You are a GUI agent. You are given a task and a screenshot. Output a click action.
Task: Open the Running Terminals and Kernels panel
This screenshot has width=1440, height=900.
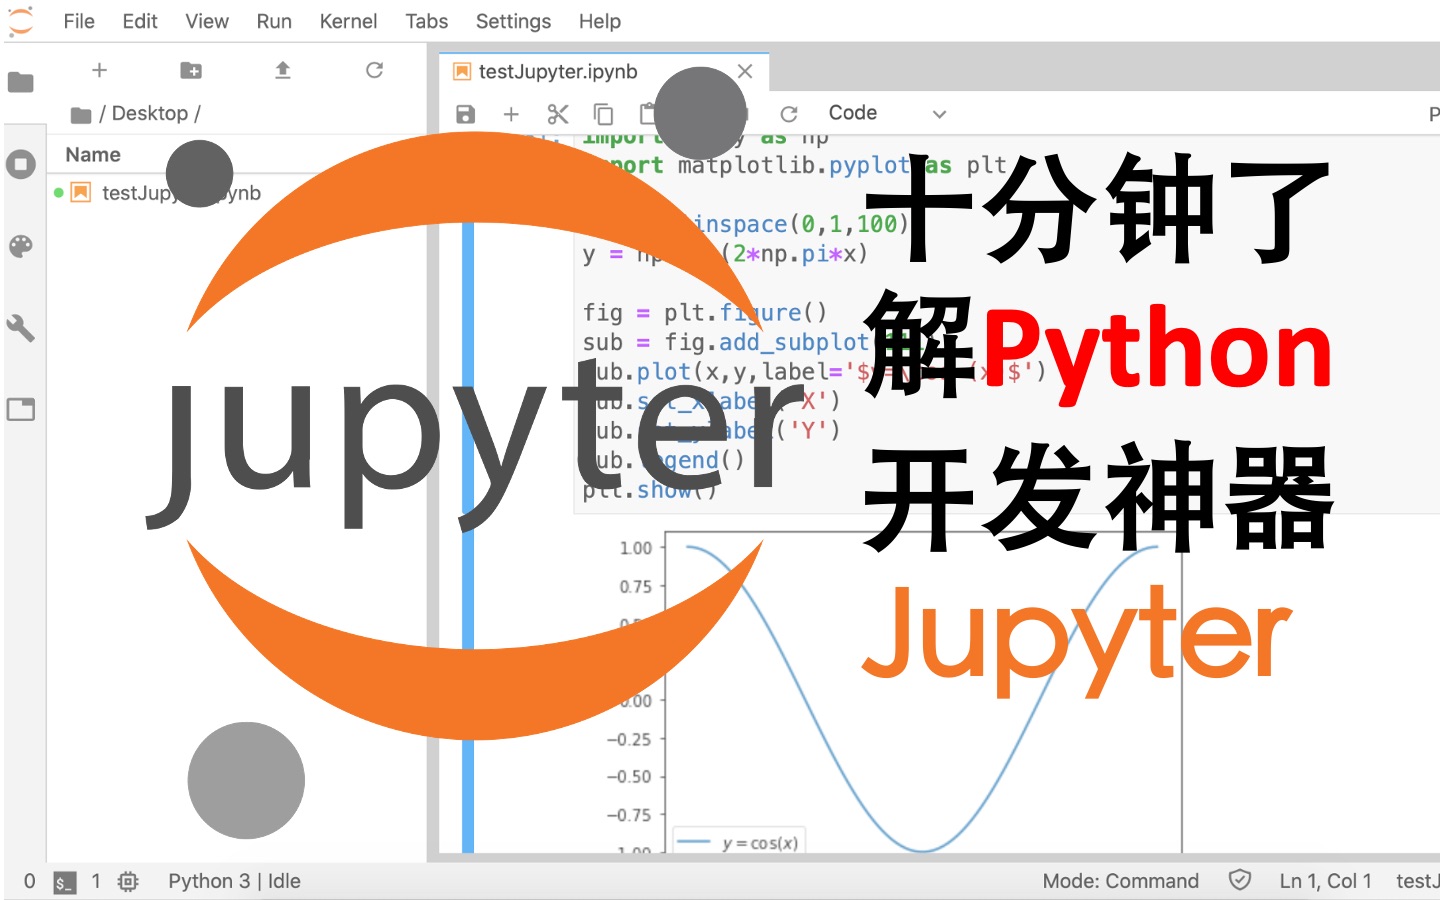[x=21, y=164]
